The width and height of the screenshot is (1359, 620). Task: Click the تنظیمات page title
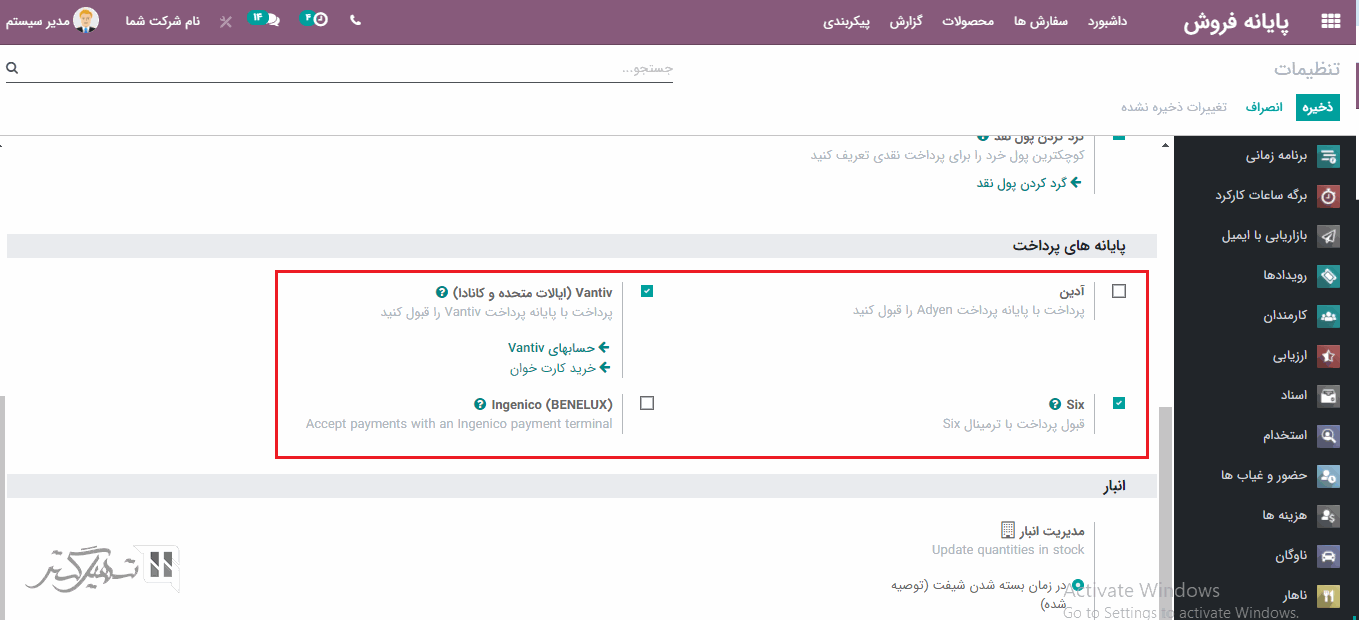pos(1308,68)
